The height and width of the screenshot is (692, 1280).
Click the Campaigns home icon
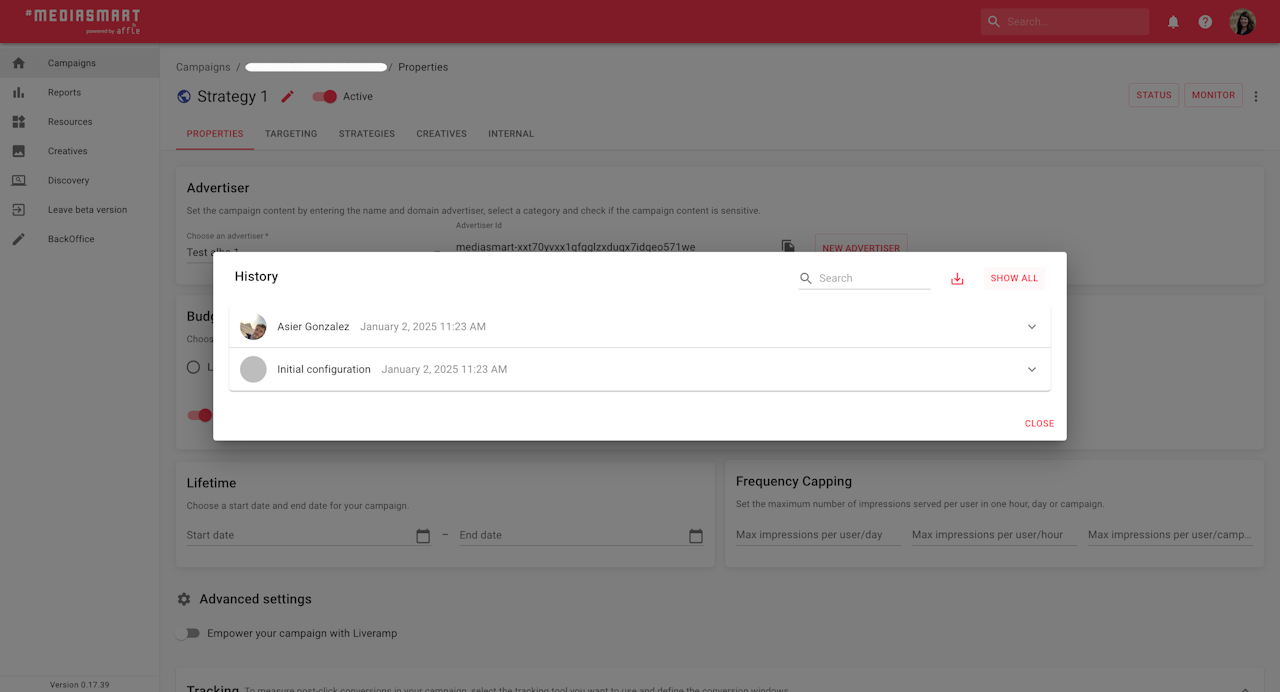(x=19, y=63)
